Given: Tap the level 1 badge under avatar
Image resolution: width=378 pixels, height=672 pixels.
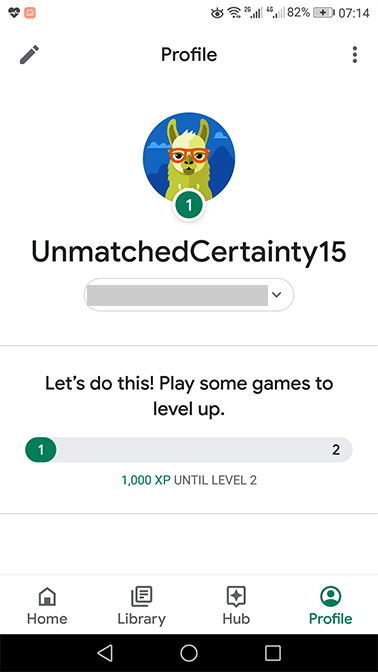Looking at the screenshot, I should pyautogui.click(x=189, y=205).
